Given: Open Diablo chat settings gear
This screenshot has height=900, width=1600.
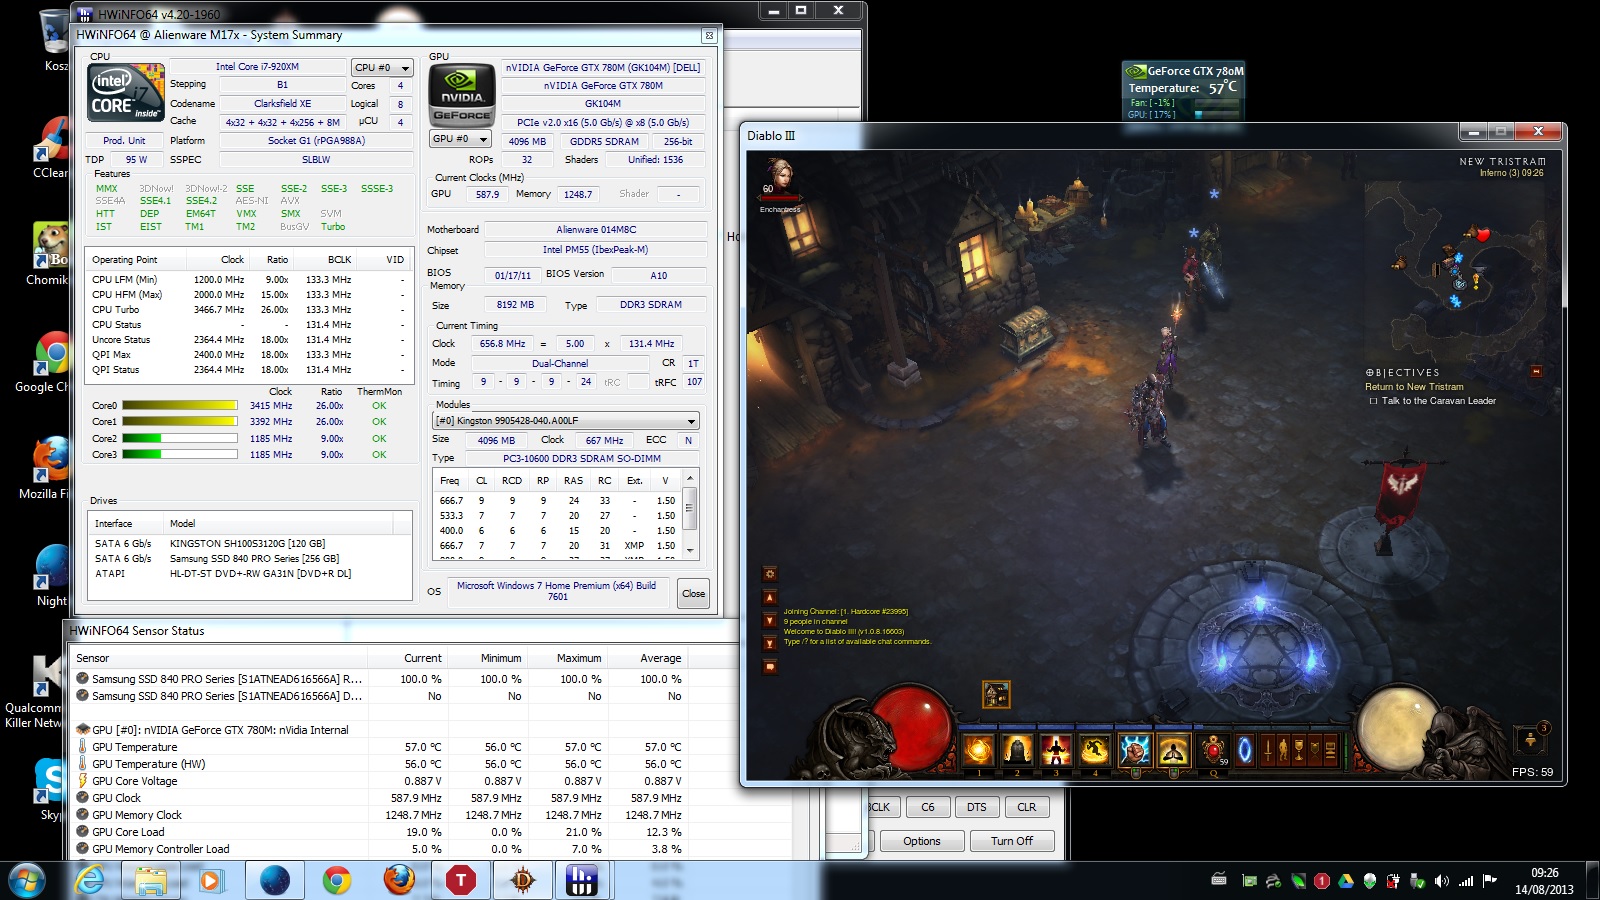Looking at the screenshot, I should click(770, 574).
